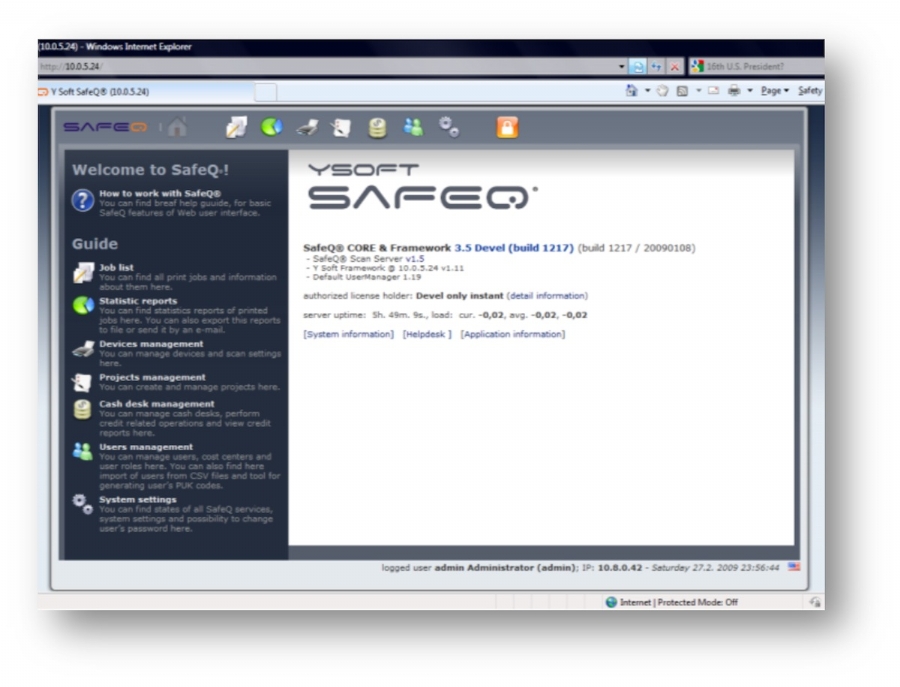This screenshot has width=900, height=687.
Task: Click the hand icon in the command bar
Action: click(x=662, y=91)
